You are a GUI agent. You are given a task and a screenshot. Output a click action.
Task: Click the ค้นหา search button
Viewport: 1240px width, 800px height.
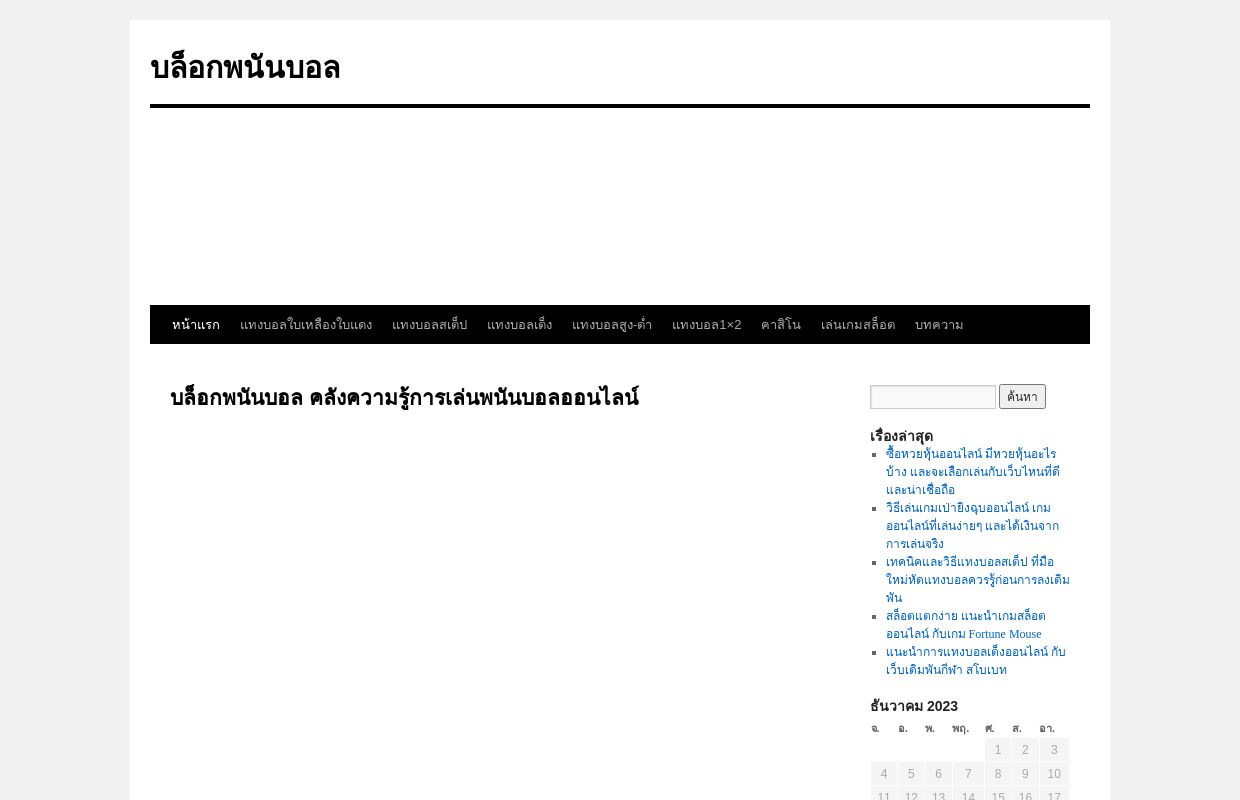(x=1022, y=396)
